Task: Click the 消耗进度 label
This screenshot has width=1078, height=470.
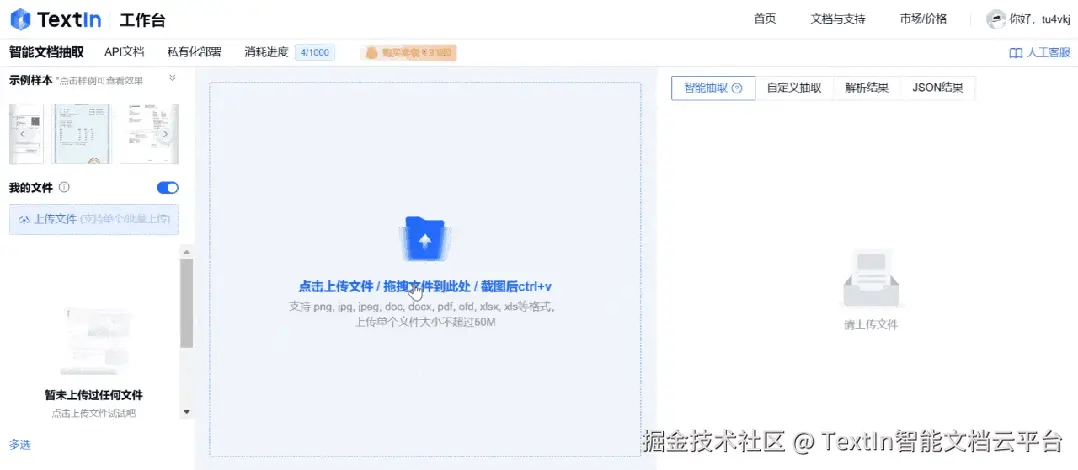Action: click(266, 52)
